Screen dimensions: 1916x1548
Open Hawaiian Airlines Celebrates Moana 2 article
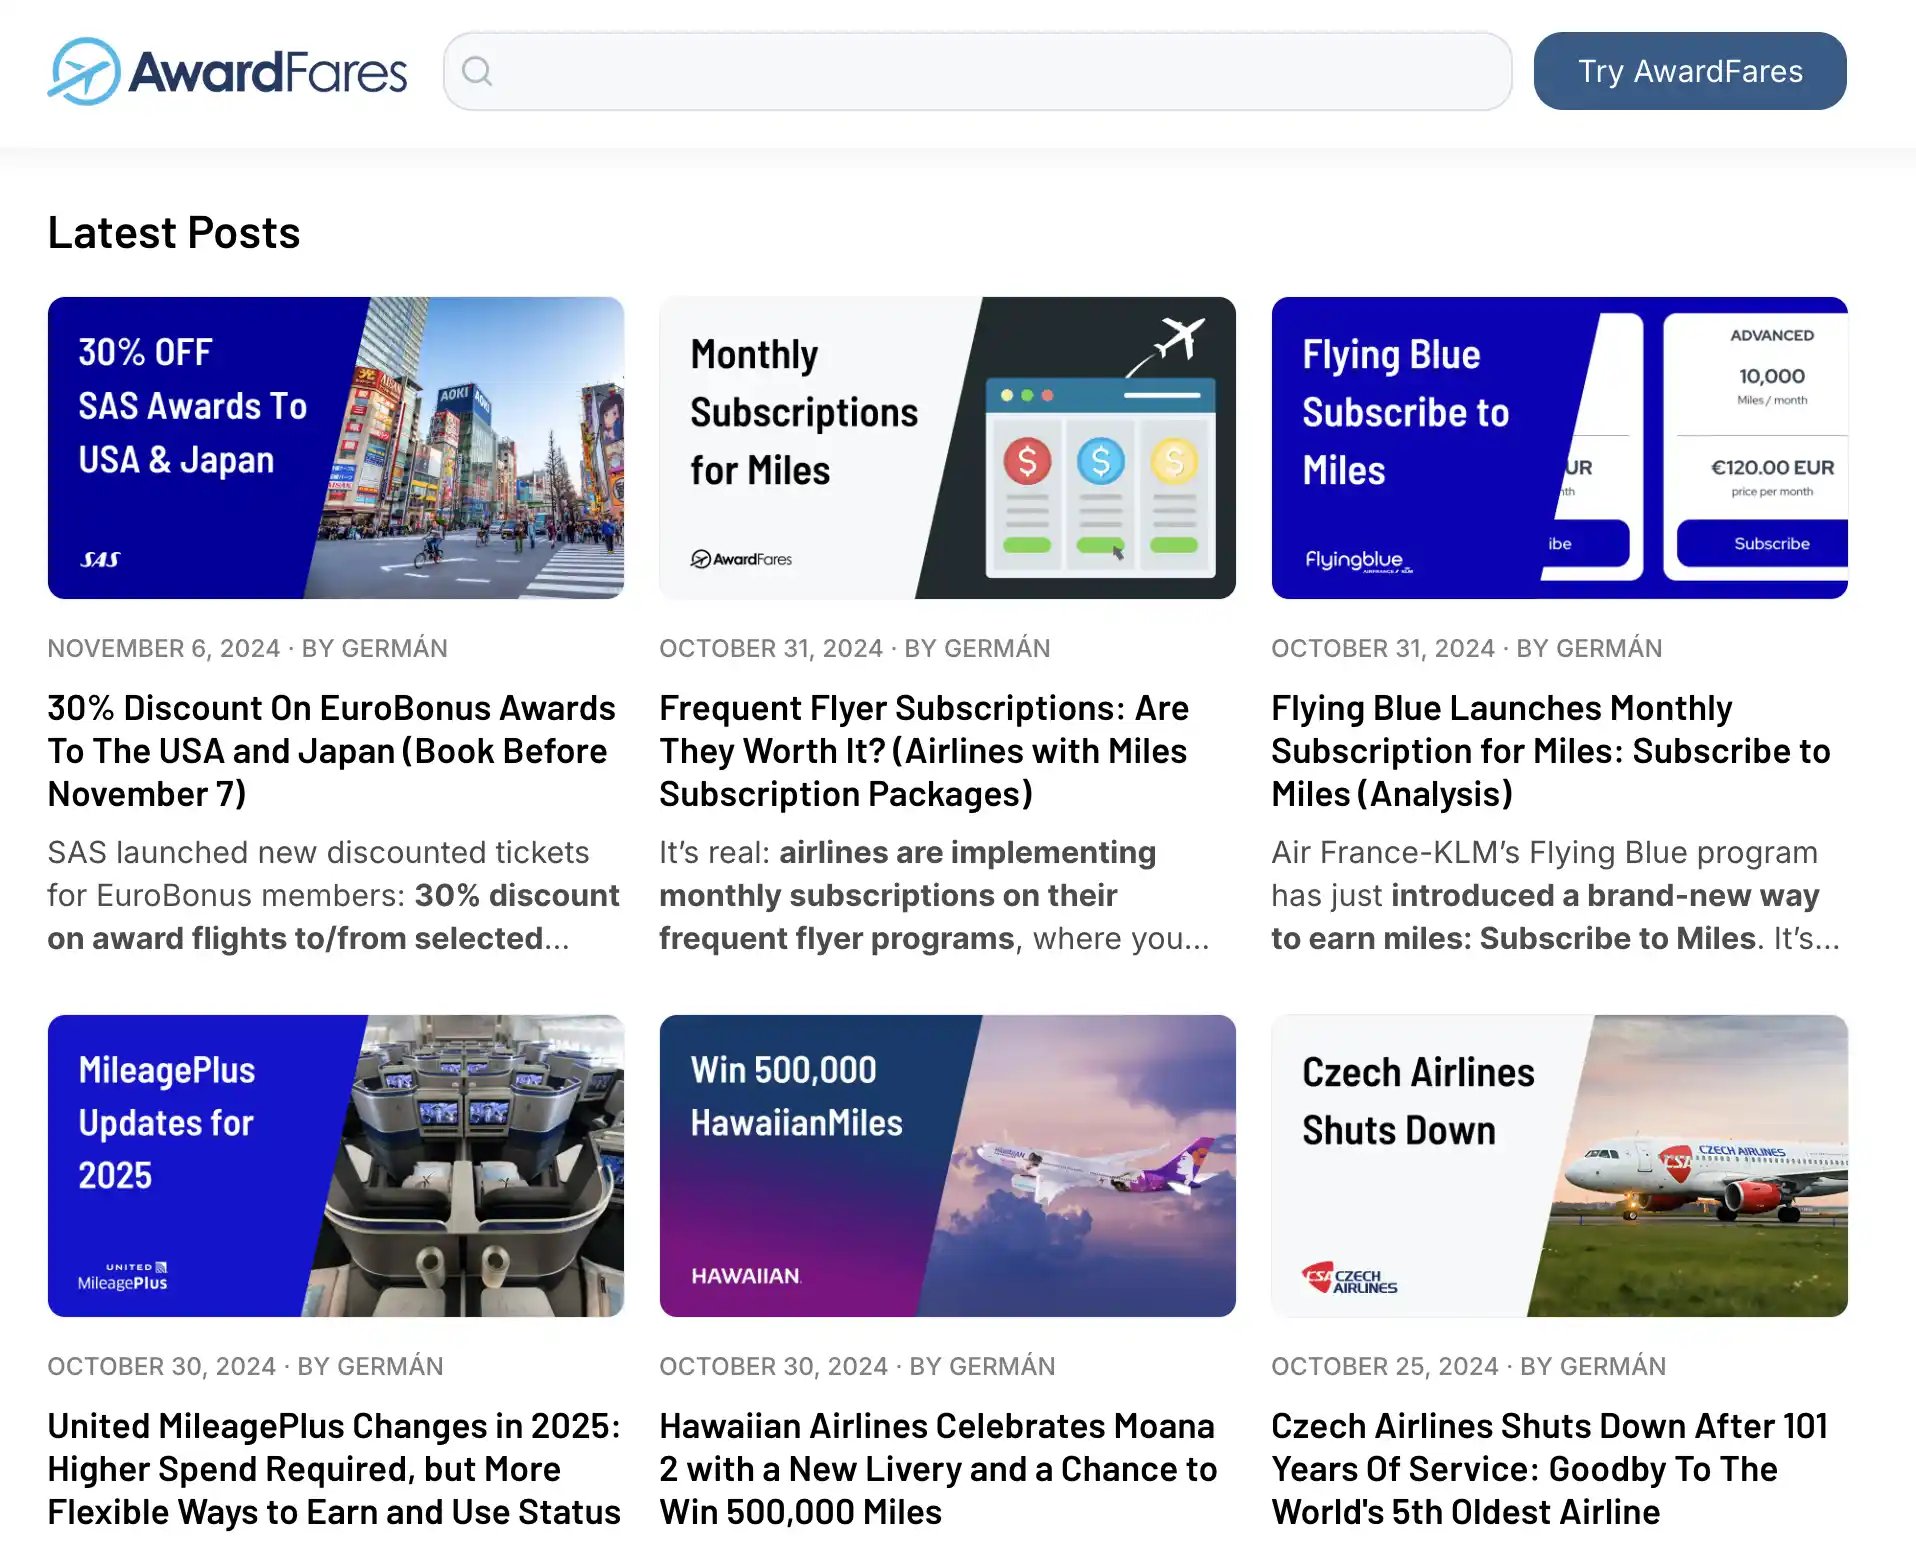[938, 1469]
